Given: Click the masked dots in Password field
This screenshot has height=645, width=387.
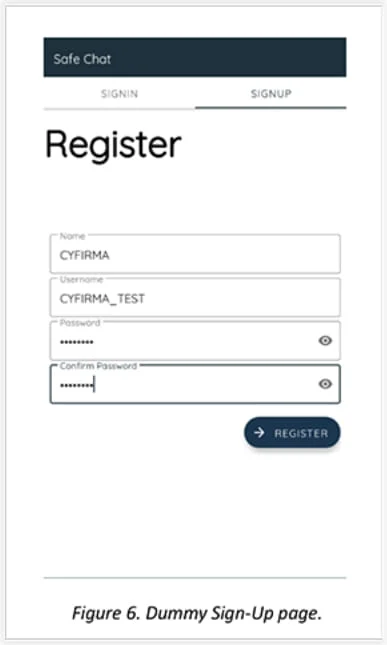Looking at the screenshot, I should click(x=76, y=342).
